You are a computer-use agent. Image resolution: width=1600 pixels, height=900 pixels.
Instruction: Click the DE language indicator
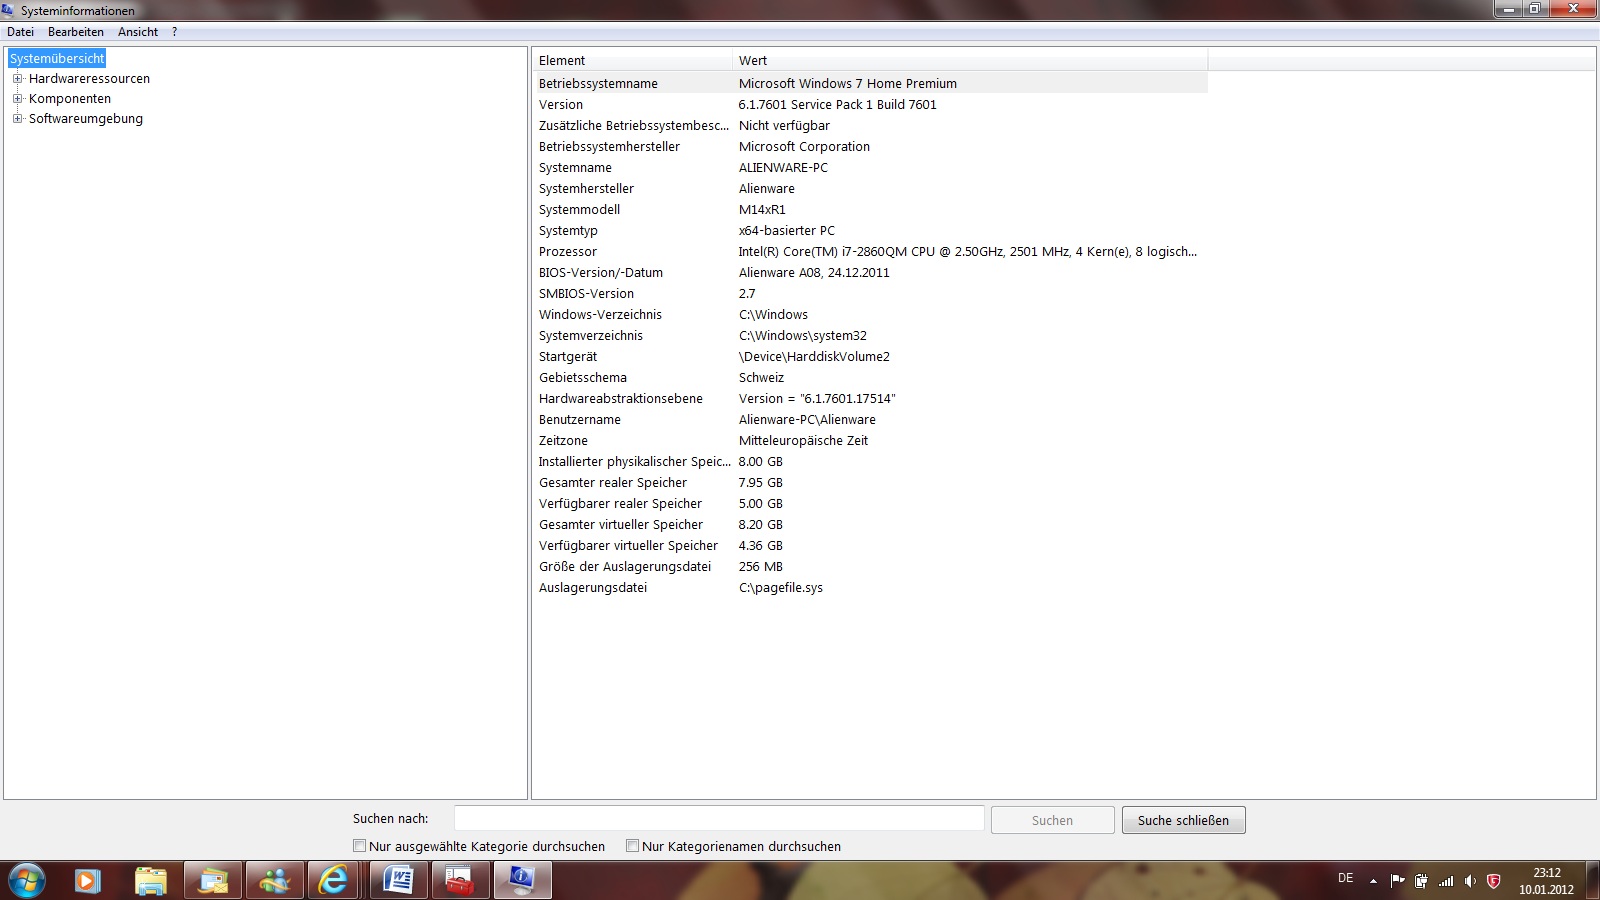1346,878
